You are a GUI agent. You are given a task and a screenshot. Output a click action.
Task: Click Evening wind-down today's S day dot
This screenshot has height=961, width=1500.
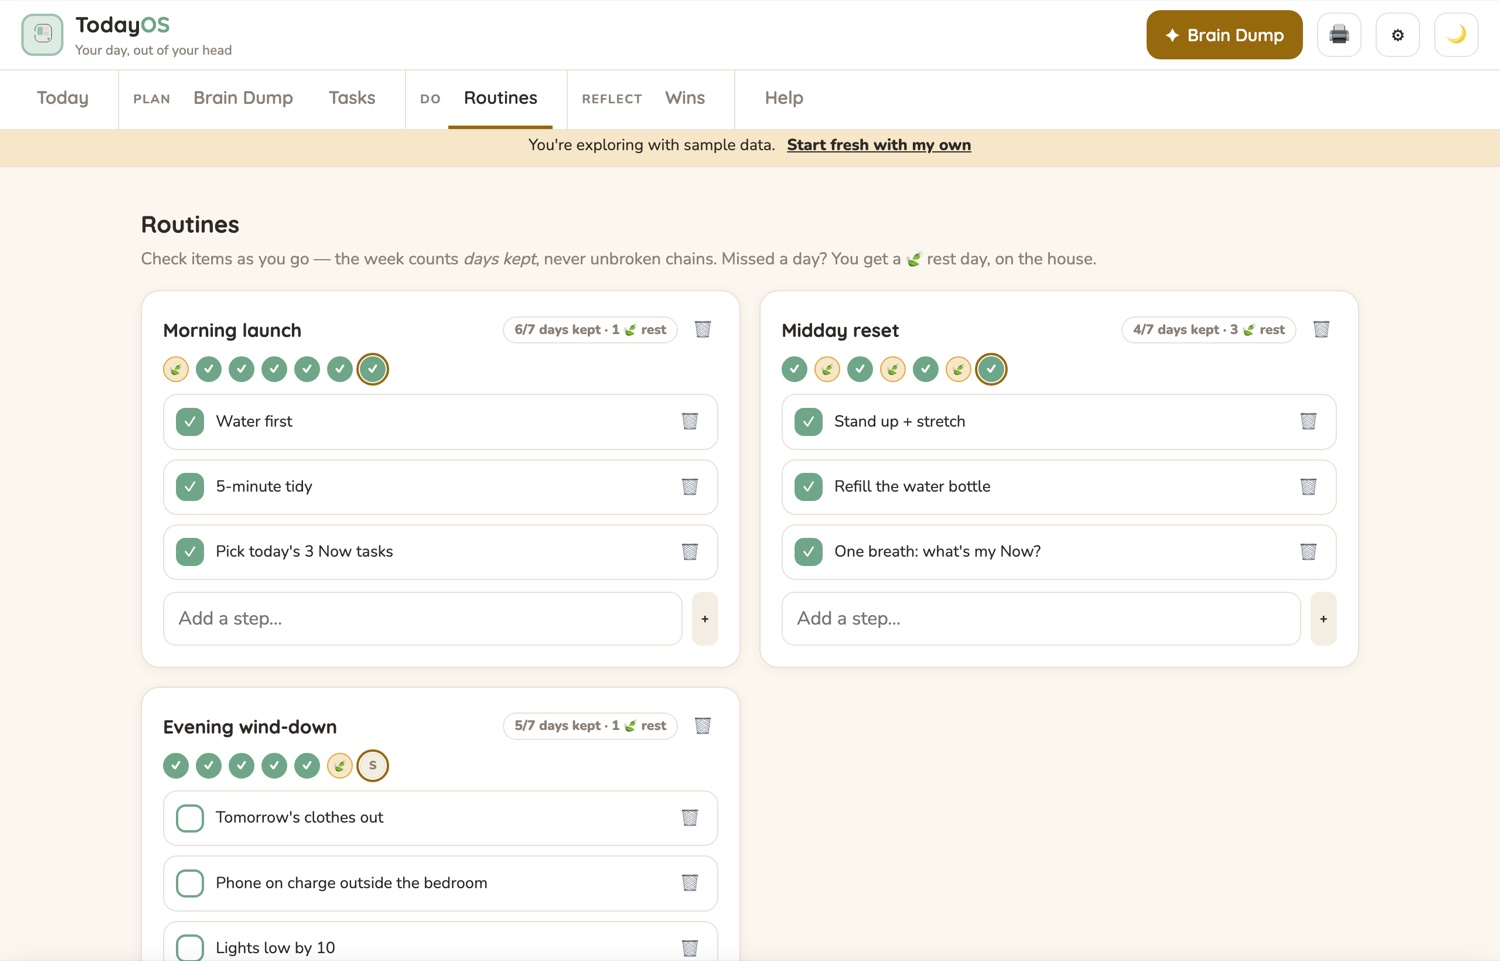[373, 765]
